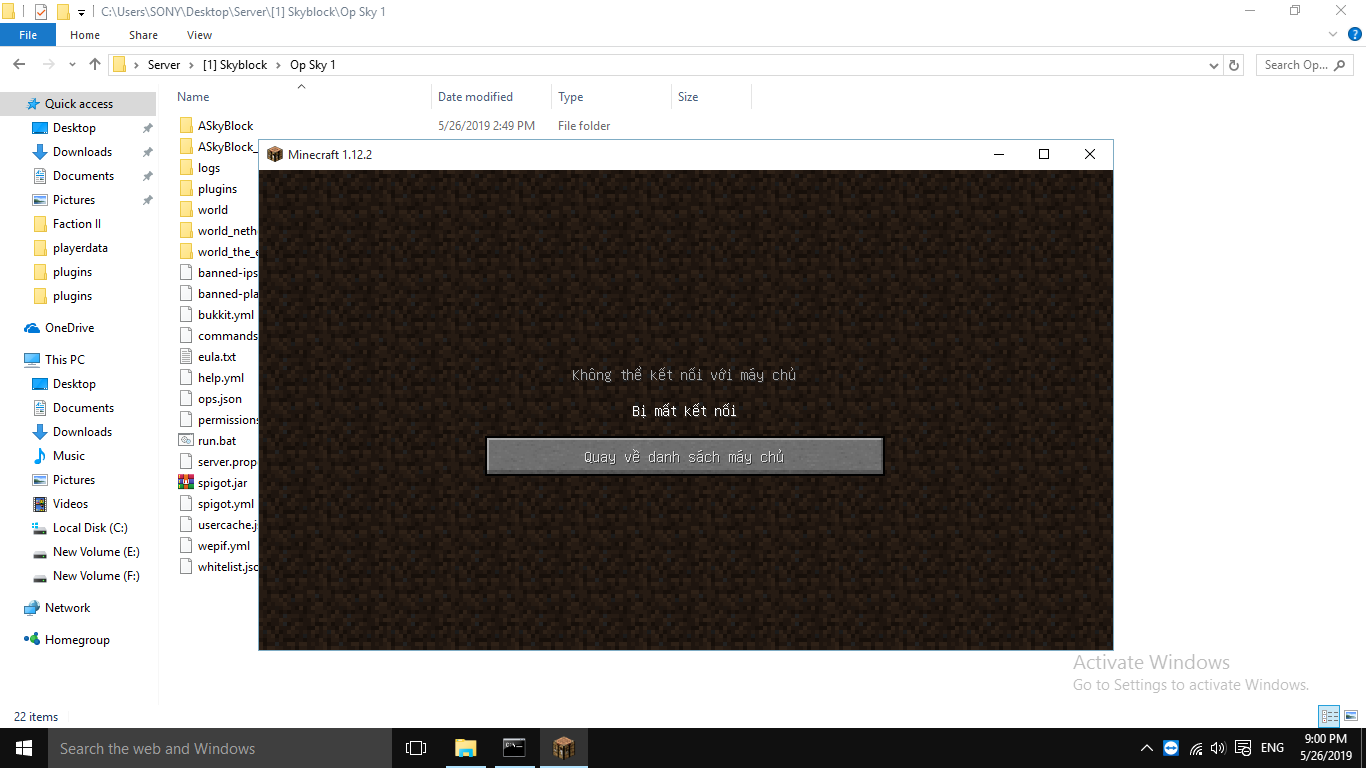Screen dimensions: 1366x768
Task: Switch to Details view layout toggle
Action: (1329, 716)
